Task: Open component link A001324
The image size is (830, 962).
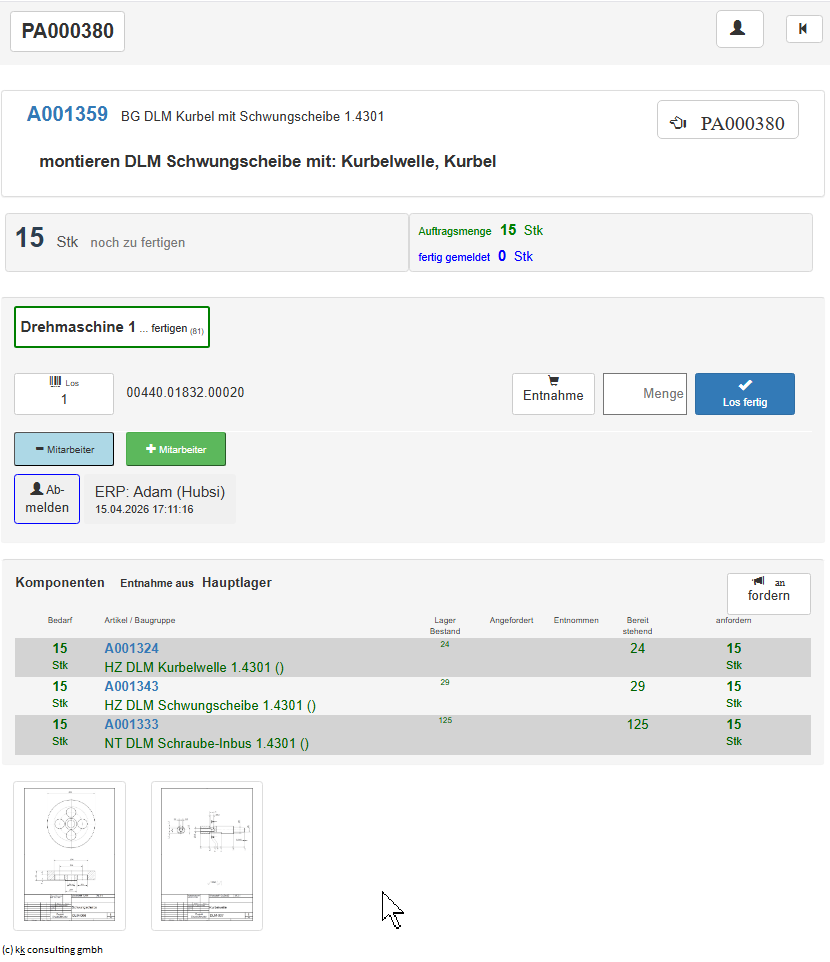Action: click(x=131, y=648)
